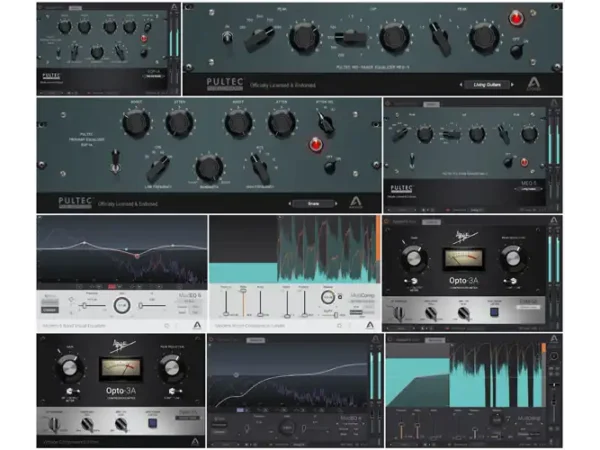Flip switch under Gain on bottom-left Opto-3A
The height and width of the screenshot is (450, 600).
point(72,391)
